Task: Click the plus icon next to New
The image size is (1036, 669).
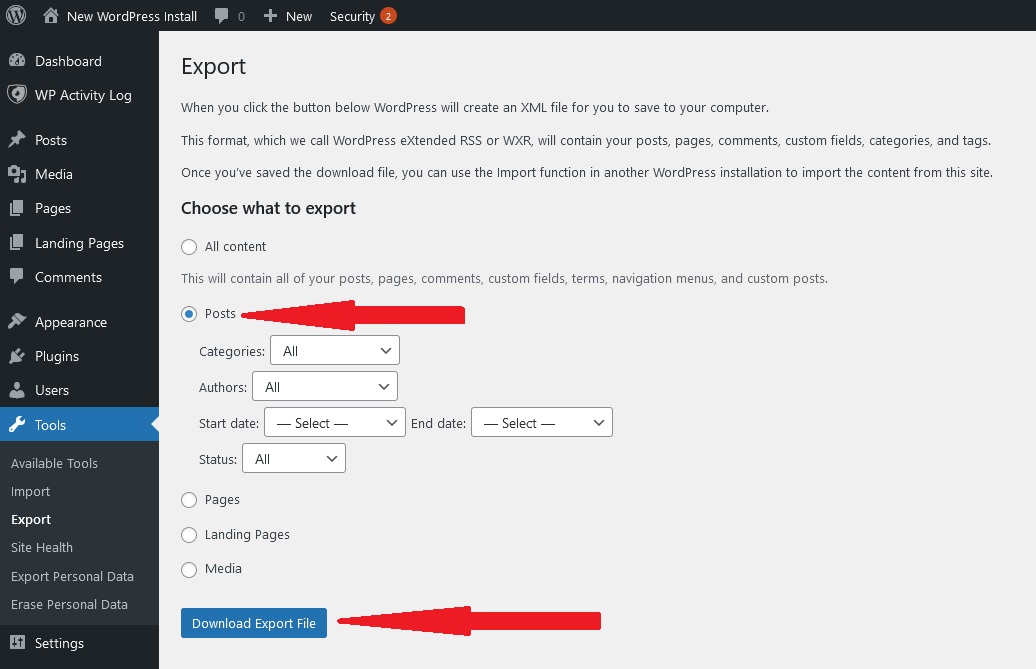Action: pos(270,16)
